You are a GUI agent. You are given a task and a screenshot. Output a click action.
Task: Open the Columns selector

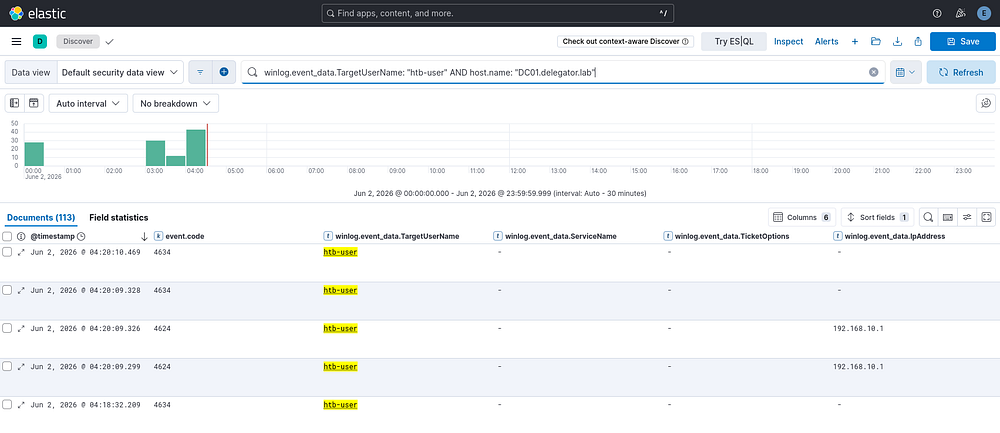(x=802, y=217)
